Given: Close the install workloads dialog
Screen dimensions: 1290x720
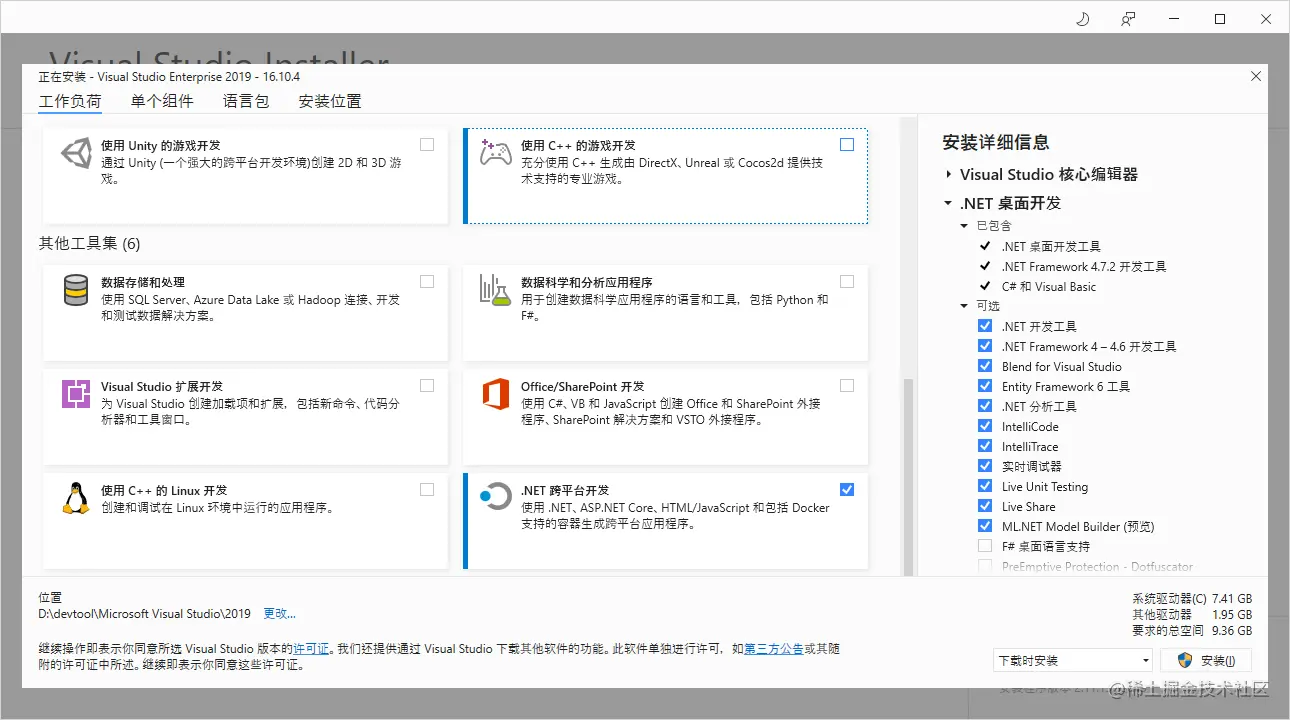Looking at the screenshot, I should pos(1256,76).
